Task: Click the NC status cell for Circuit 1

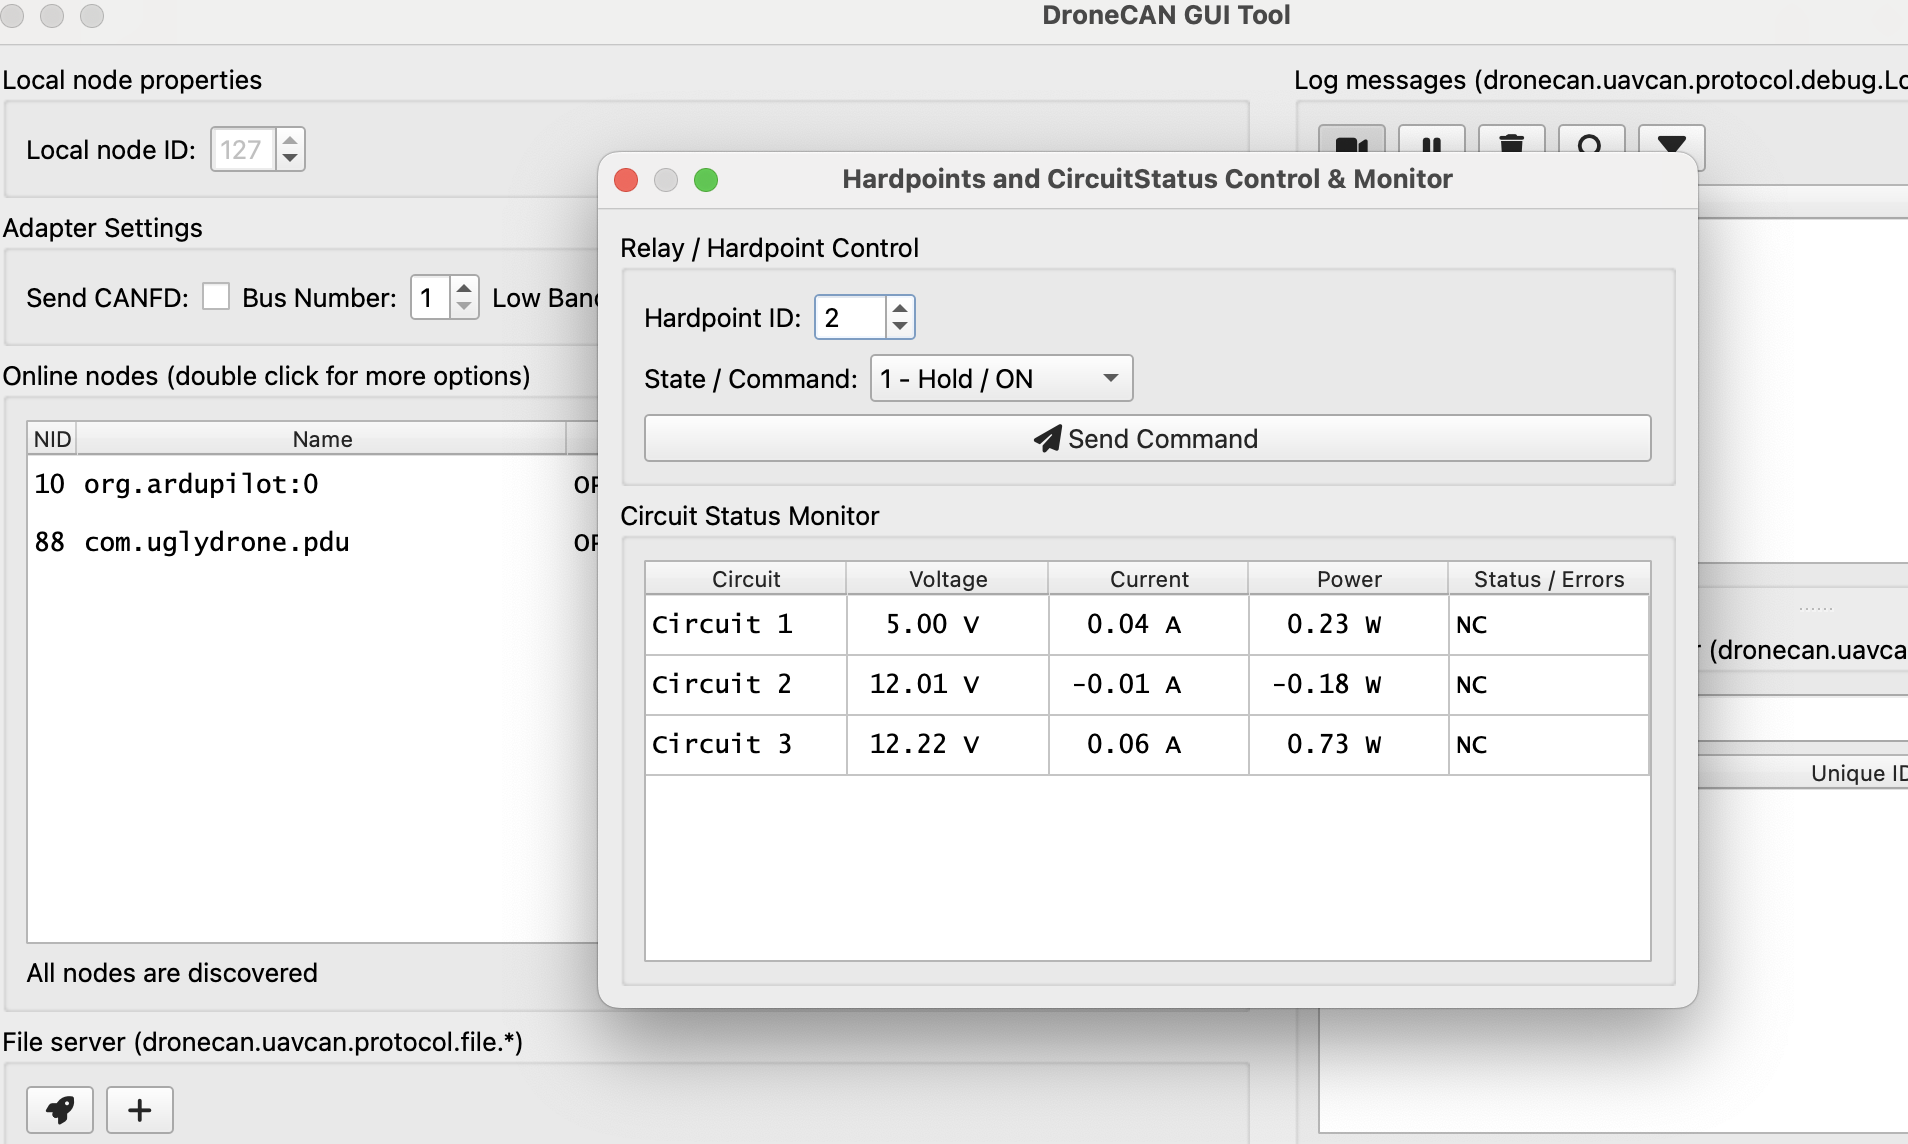Action: 1549,625
